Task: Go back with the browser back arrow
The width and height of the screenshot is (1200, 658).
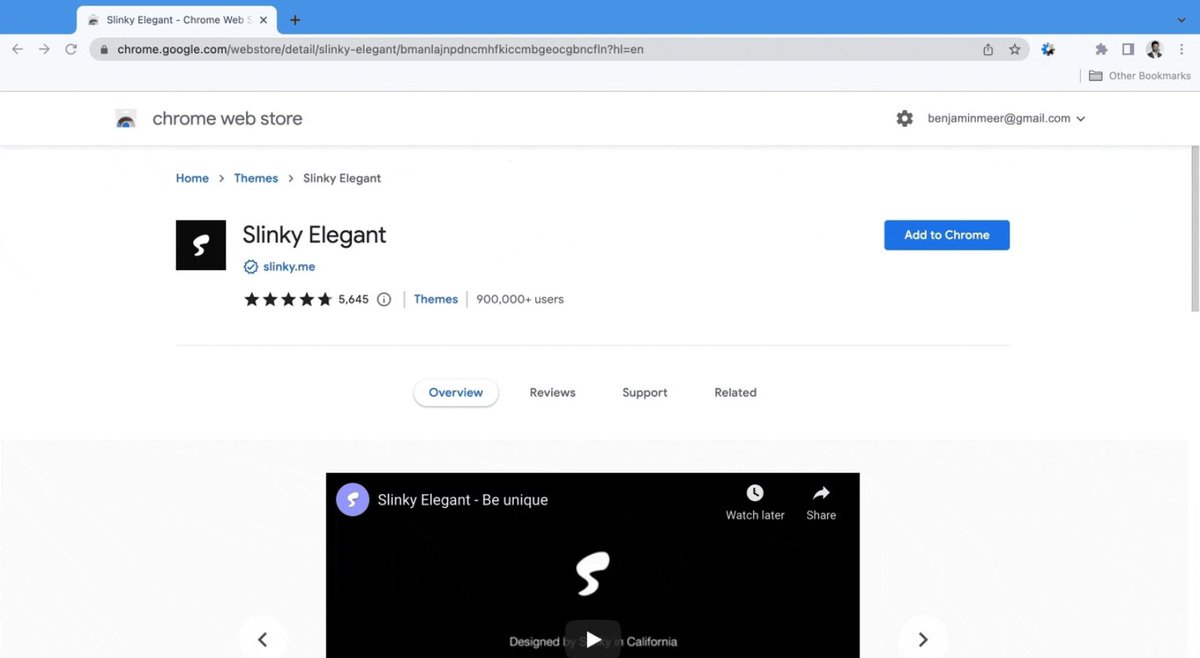Action: click(x=17, y=49)
